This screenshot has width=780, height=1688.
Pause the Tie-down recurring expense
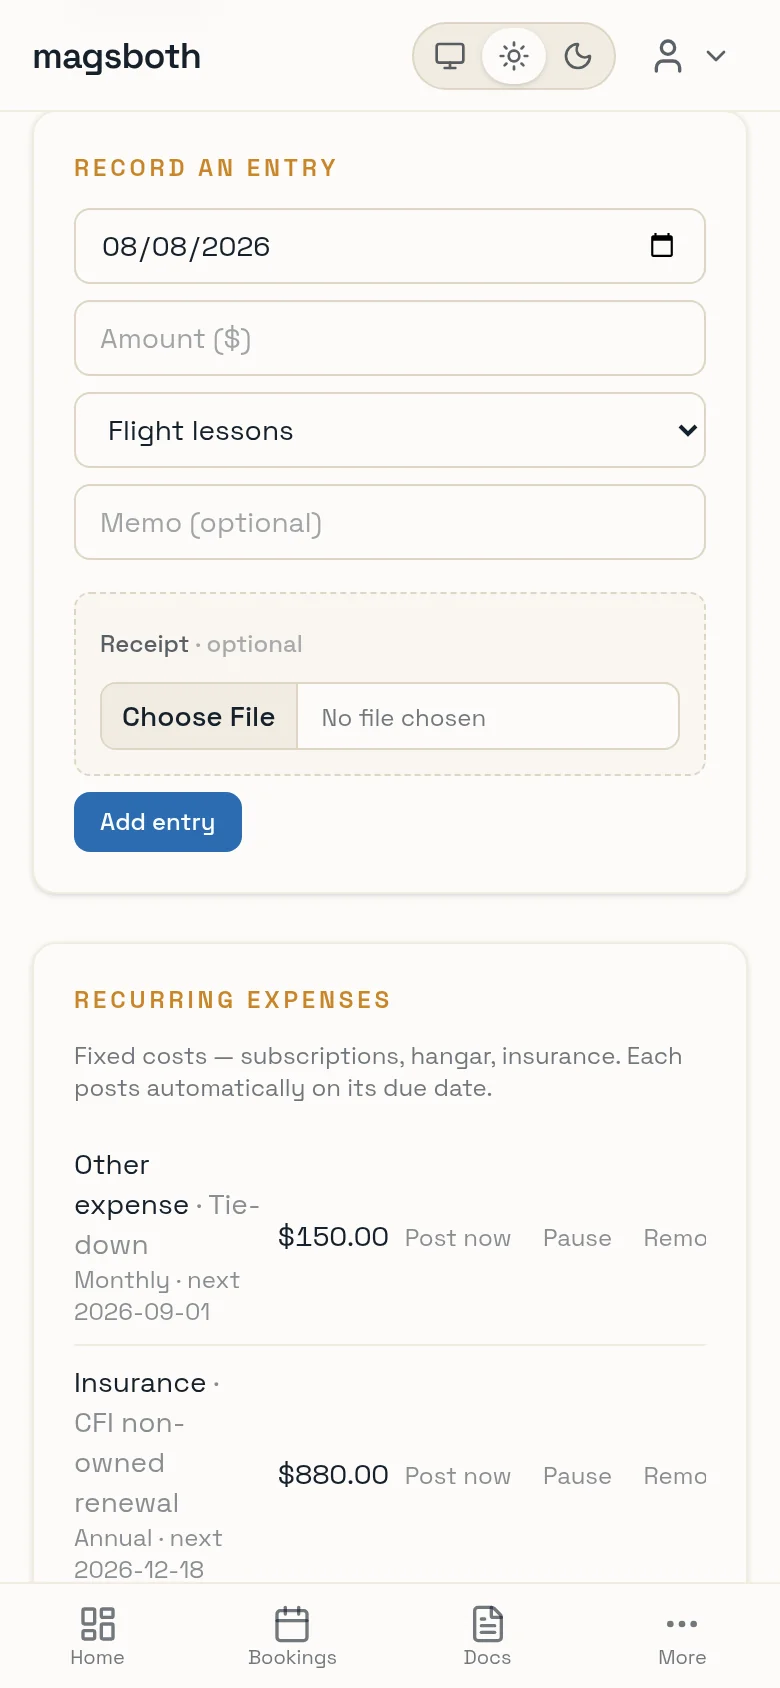pyautogui.click(x=577, y=1238)
